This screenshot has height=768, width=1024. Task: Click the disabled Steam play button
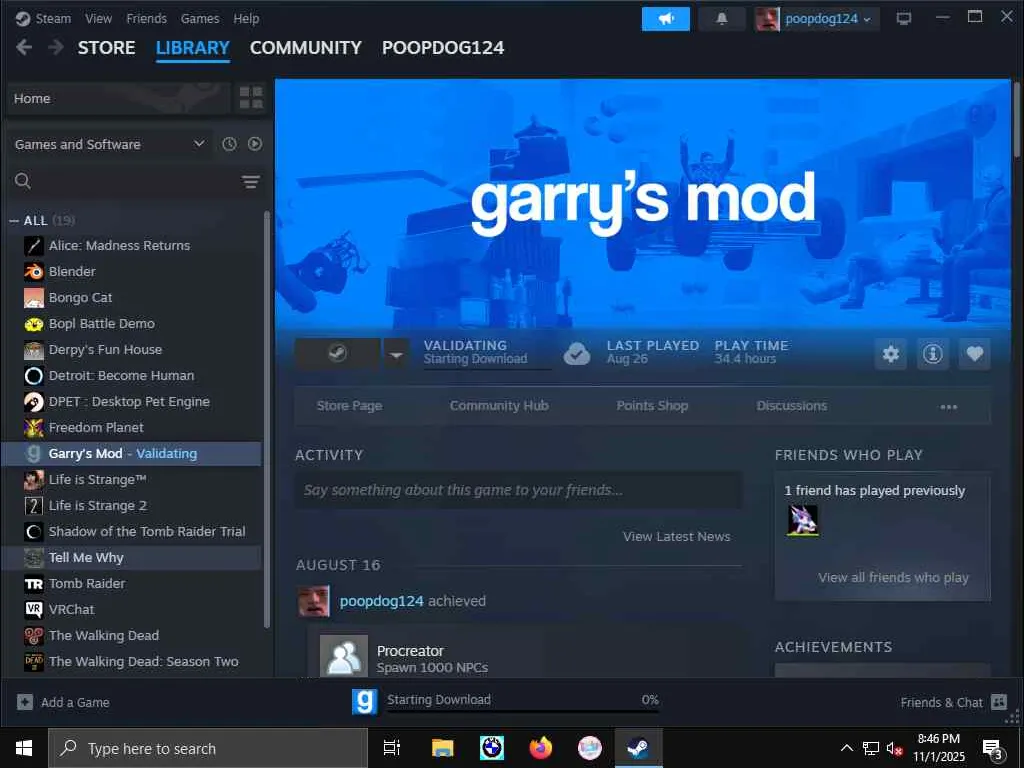tap(337, 353)
